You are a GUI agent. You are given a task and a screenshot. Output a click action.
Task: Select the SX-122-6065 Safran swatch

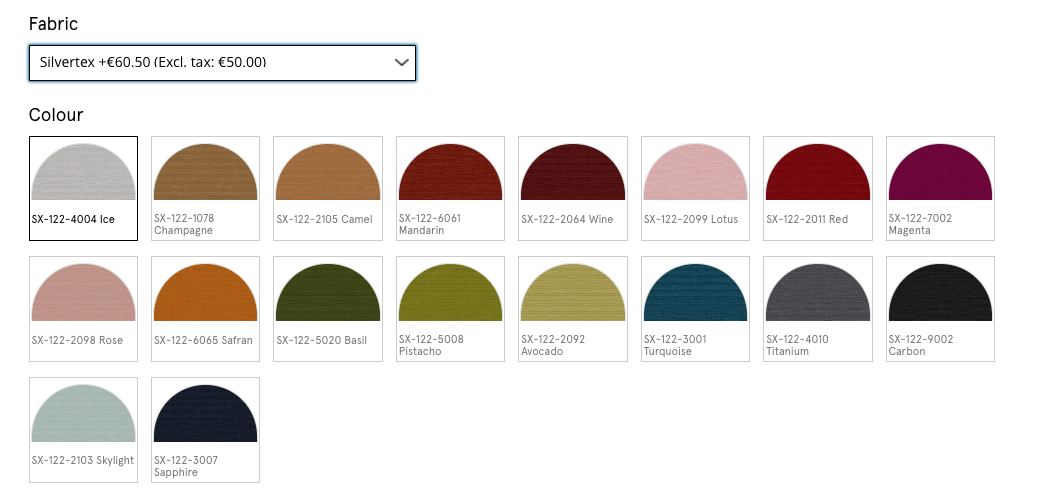click(206, 309)
